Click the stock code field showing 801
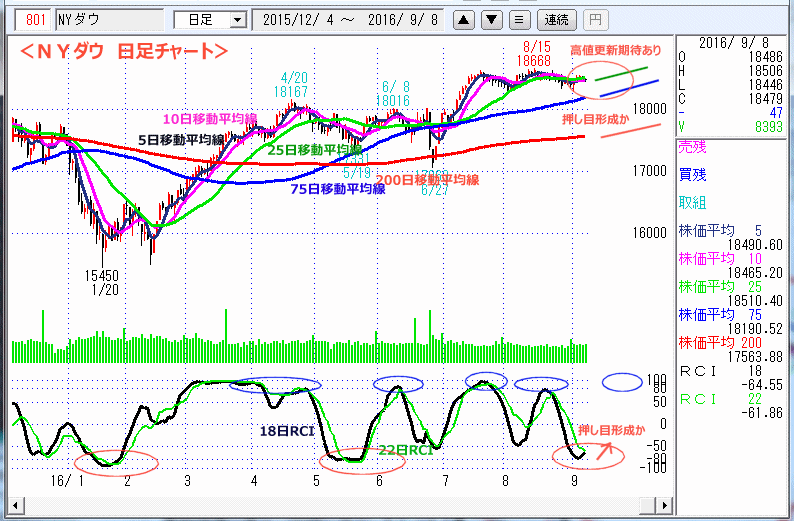Image resolution: width=794 pixels, height=521 pixels. point(35,19)
